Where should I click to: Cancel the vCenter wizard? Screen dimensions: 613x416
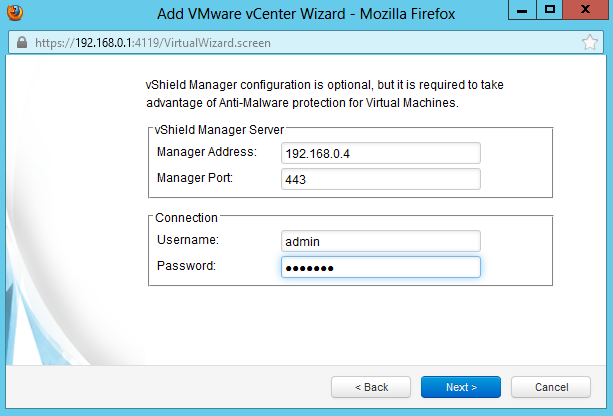tap(551, 387)
